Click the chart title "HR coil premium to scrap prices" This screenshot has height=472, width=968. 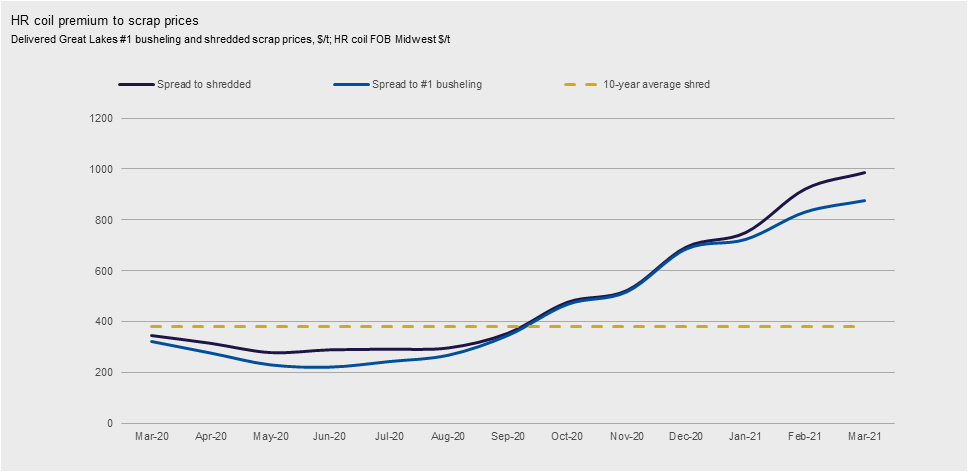pos(98,20)
